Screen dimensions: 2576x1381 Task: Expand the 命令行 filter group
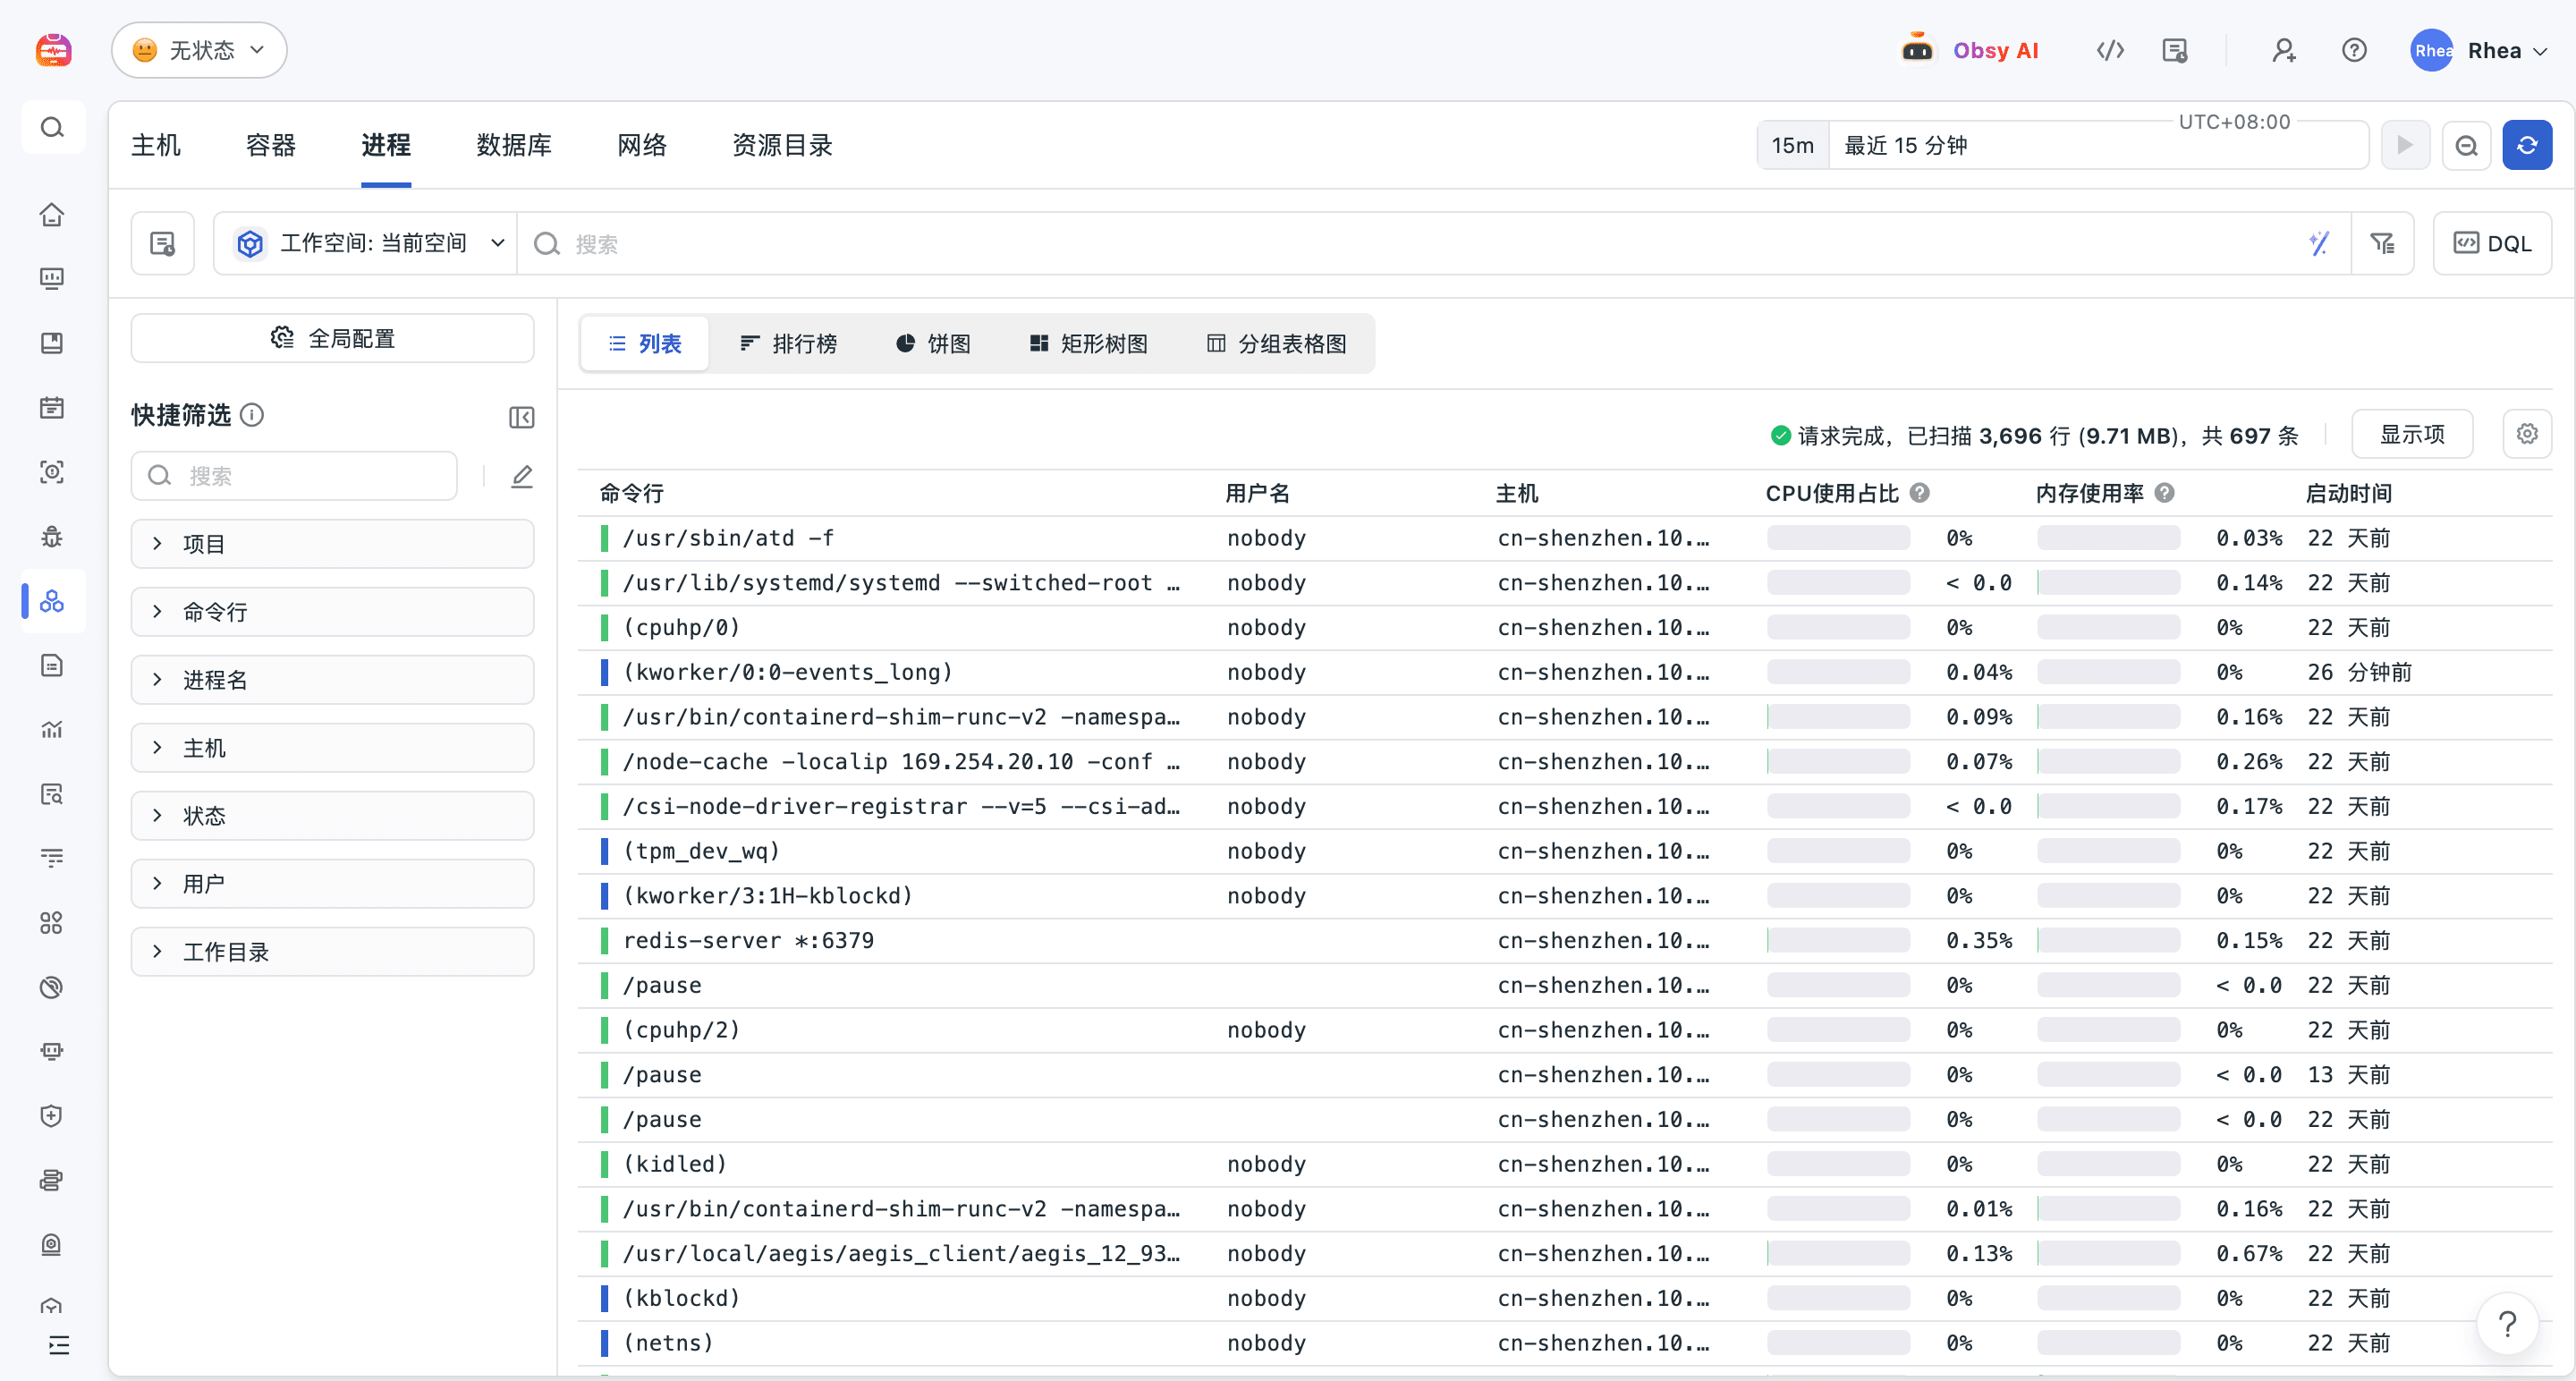(x=333, y=612)
